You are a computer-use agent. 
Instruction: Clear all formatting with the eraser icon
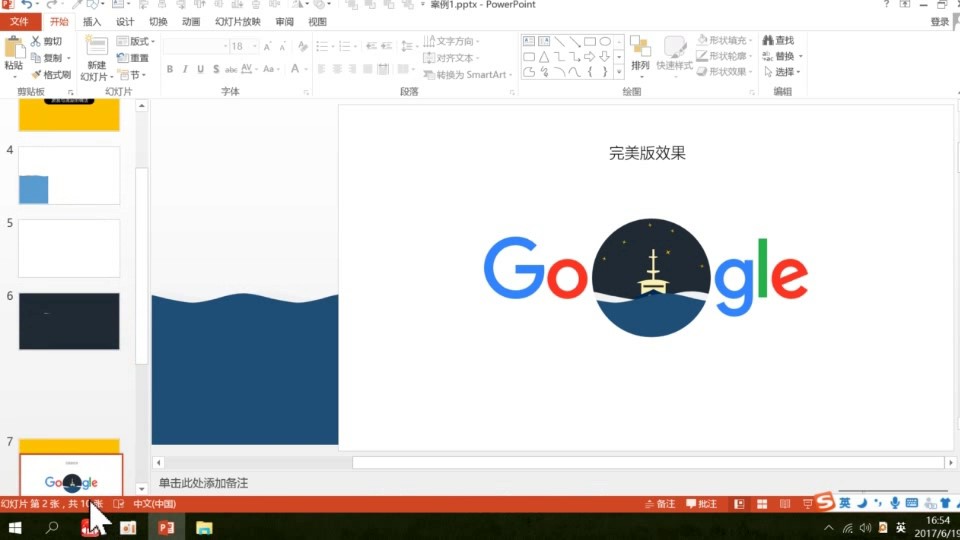(302, 47)
